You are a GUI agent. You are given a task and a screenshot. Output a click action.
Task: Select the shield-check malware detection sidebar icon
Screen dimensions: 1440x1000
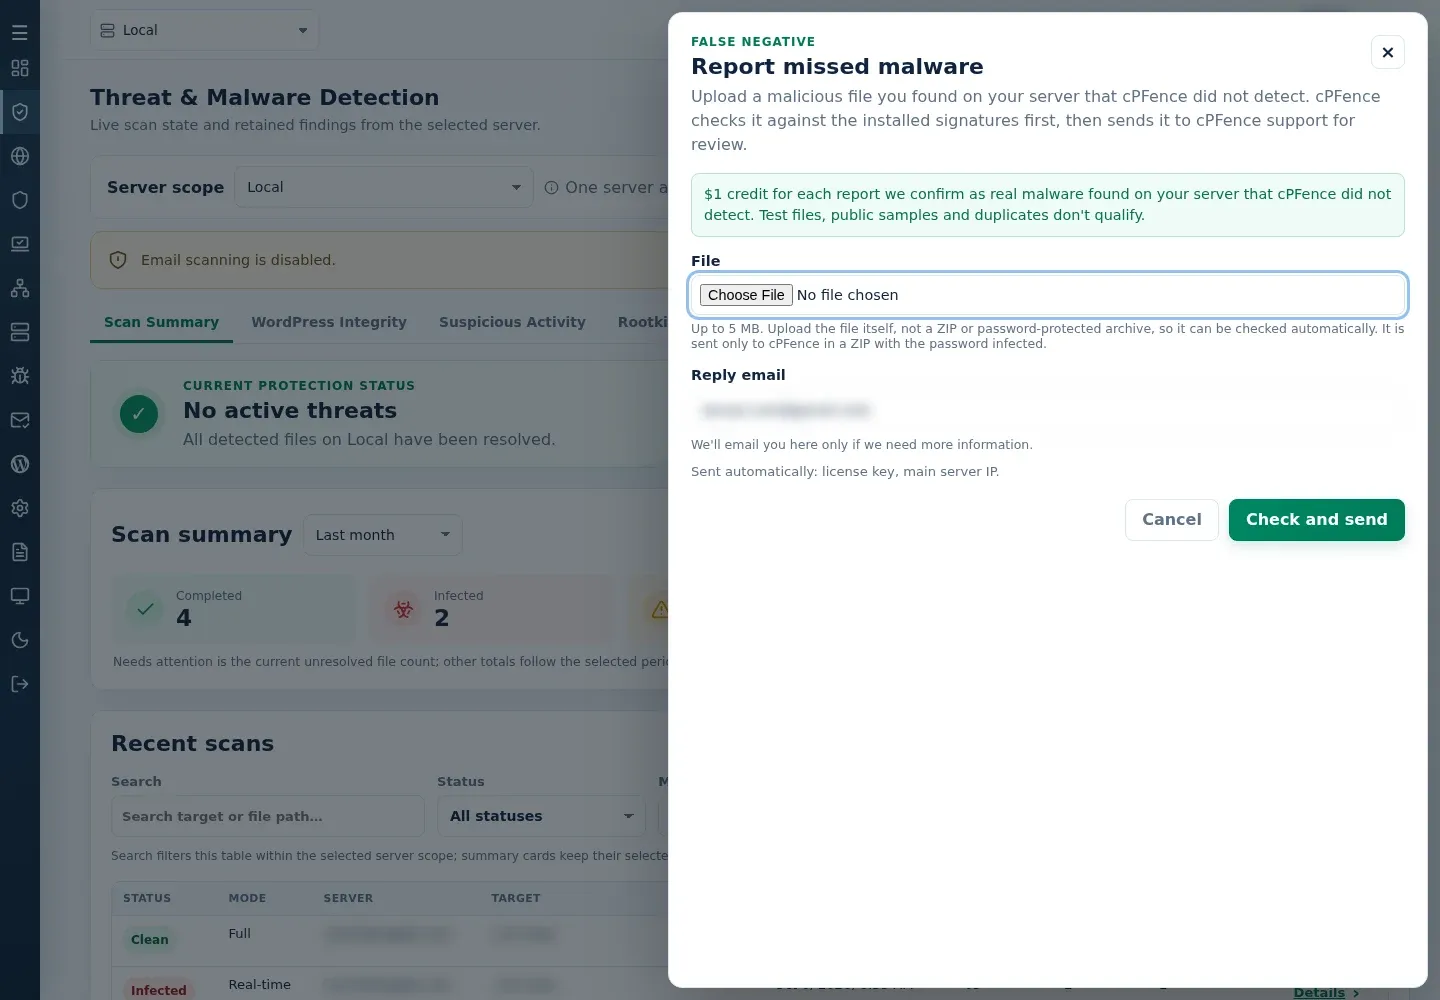pyautogui.click(x=20, y=112)
